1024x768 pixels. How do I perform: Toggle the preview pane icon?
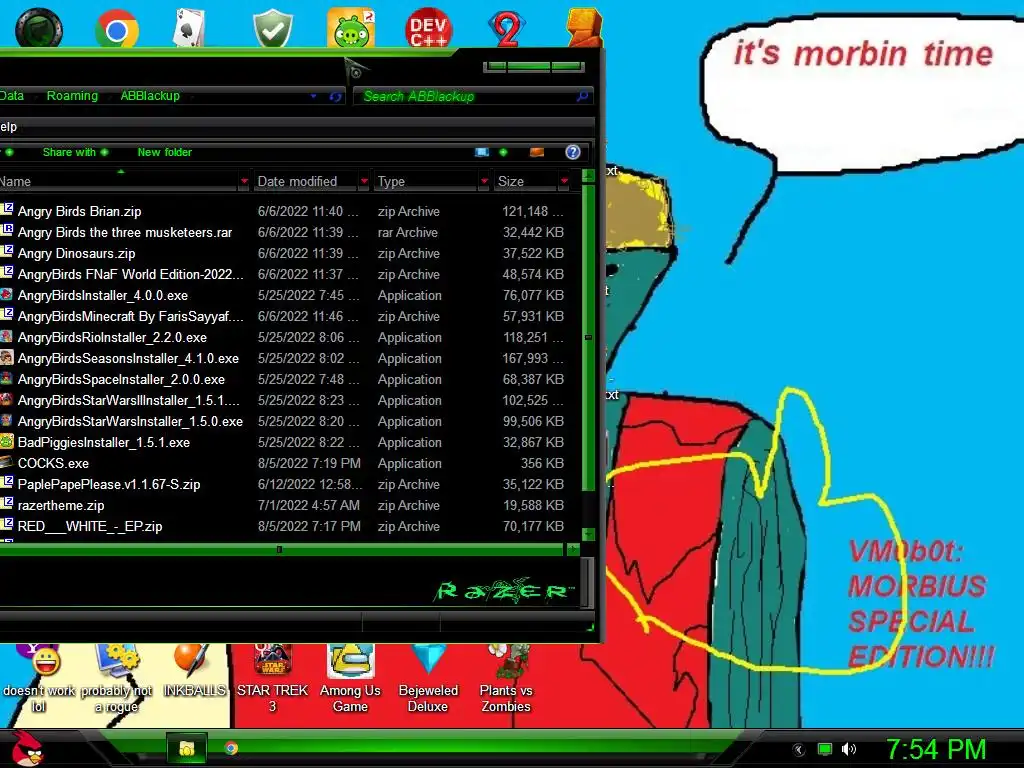537,152
